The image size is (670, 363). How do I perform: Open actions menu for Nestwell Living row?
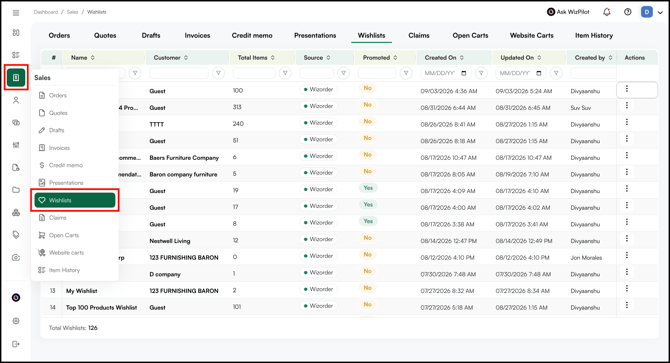[x=627, y=239]
